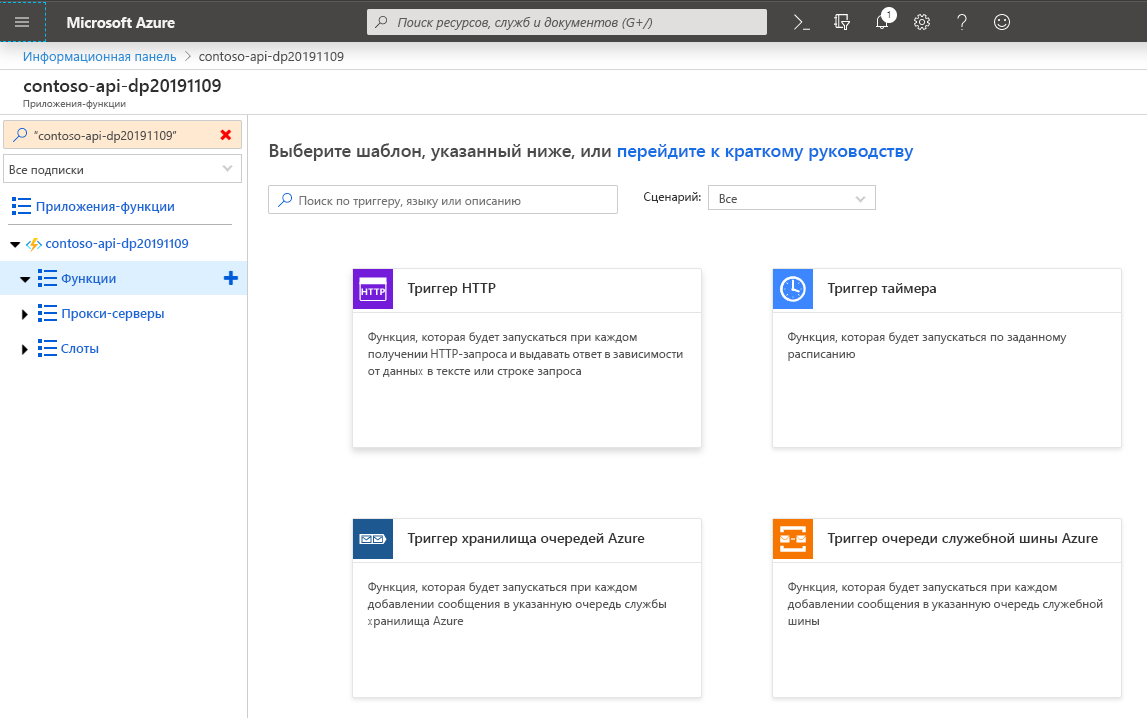
Task: Open the notifications bell
Action: click(x=882, y=22)
